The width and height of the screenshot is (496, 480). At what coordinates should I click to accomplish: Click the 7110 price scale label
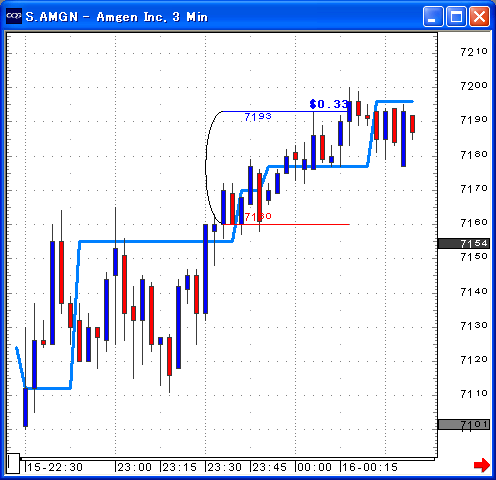click(474, 394)
